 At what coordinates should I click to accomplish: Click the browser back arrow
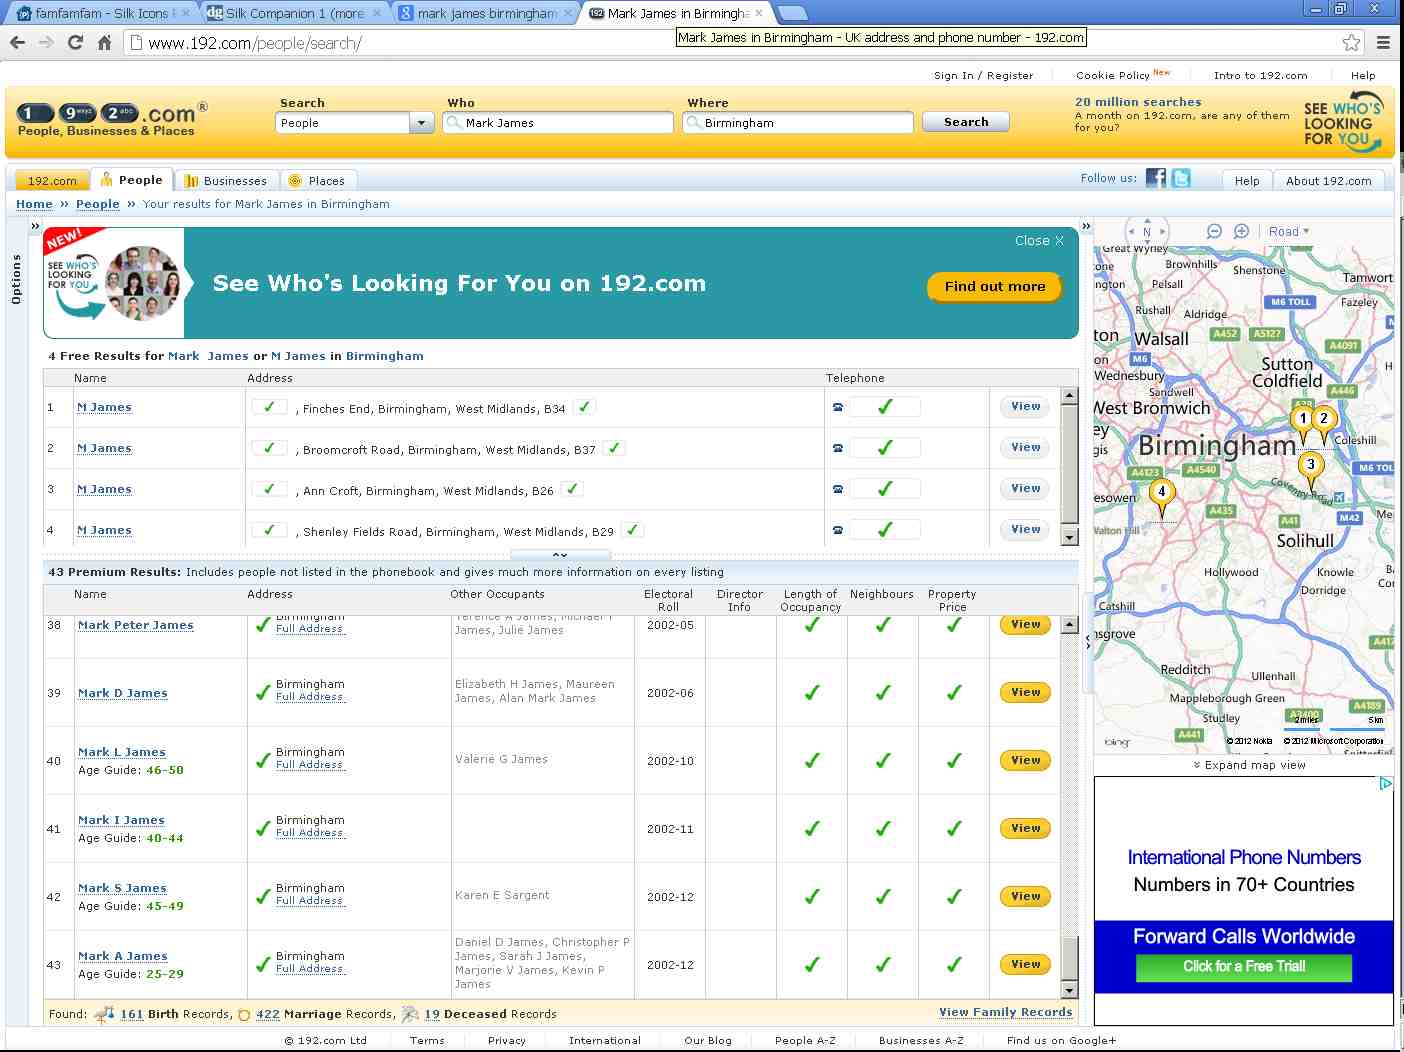point(17,42)
